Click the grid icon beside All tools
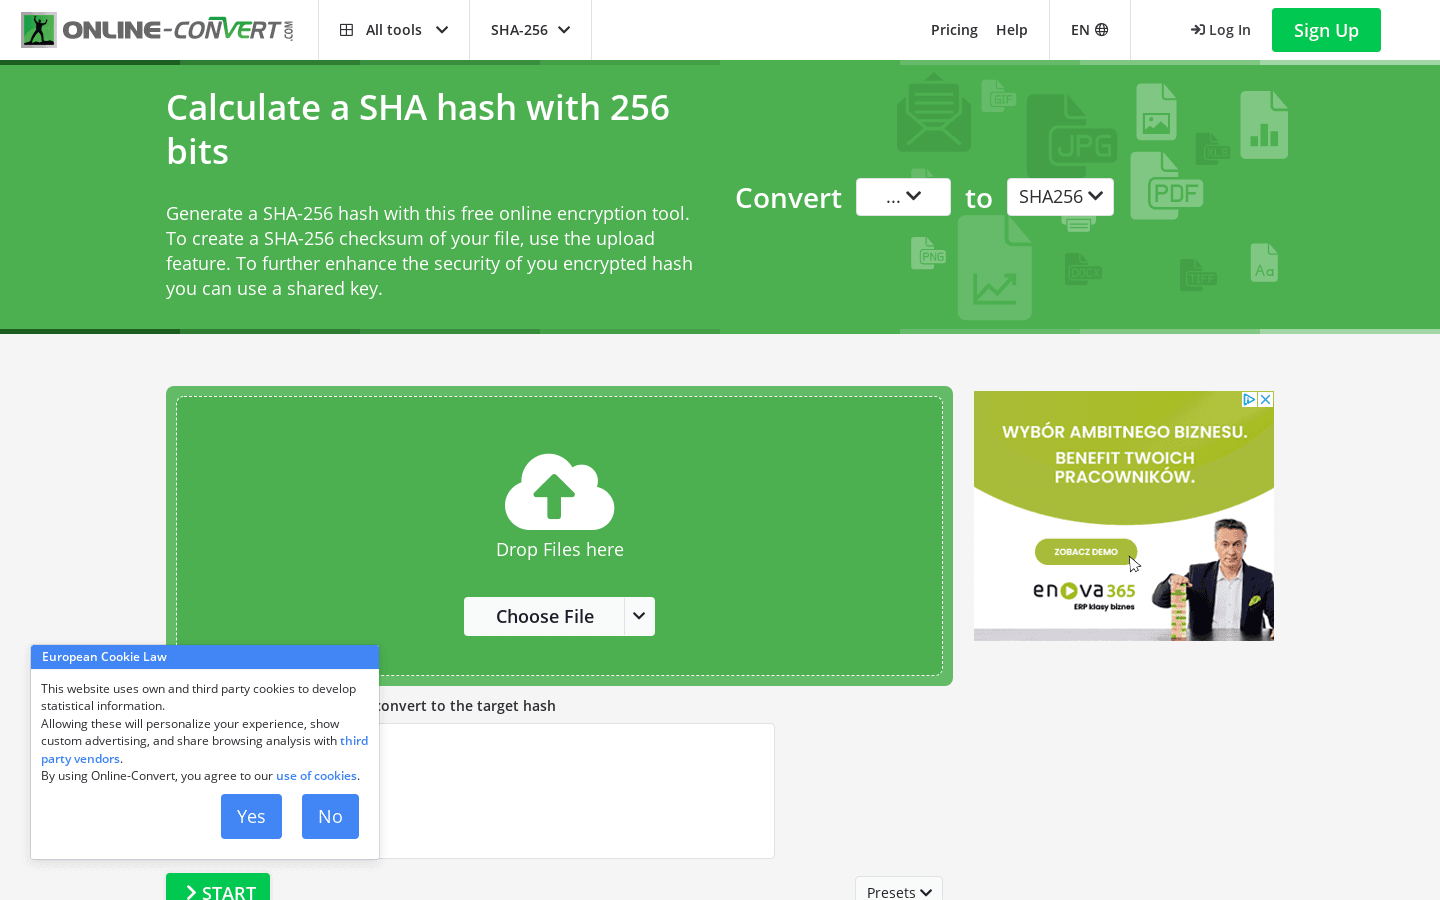 click(346, 29)
